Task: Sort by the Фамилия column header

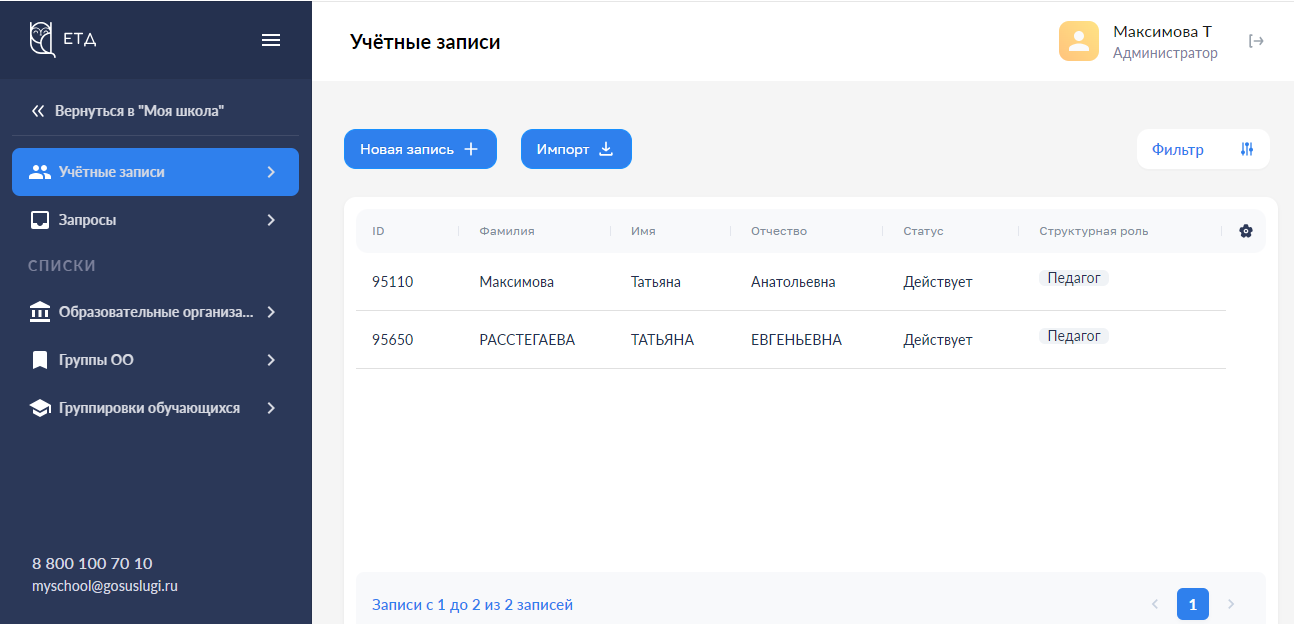Action: (x=507, y=231)
